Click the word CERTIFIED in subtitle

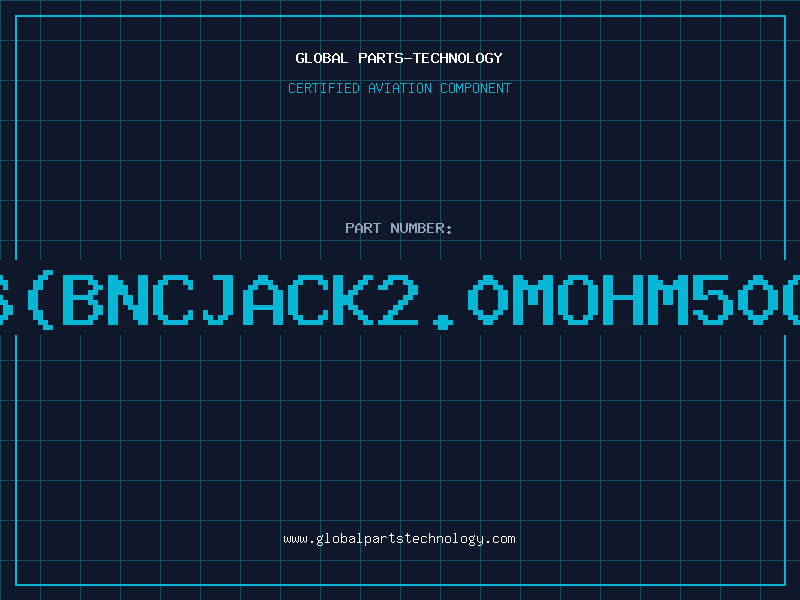[x=324, y=88]
